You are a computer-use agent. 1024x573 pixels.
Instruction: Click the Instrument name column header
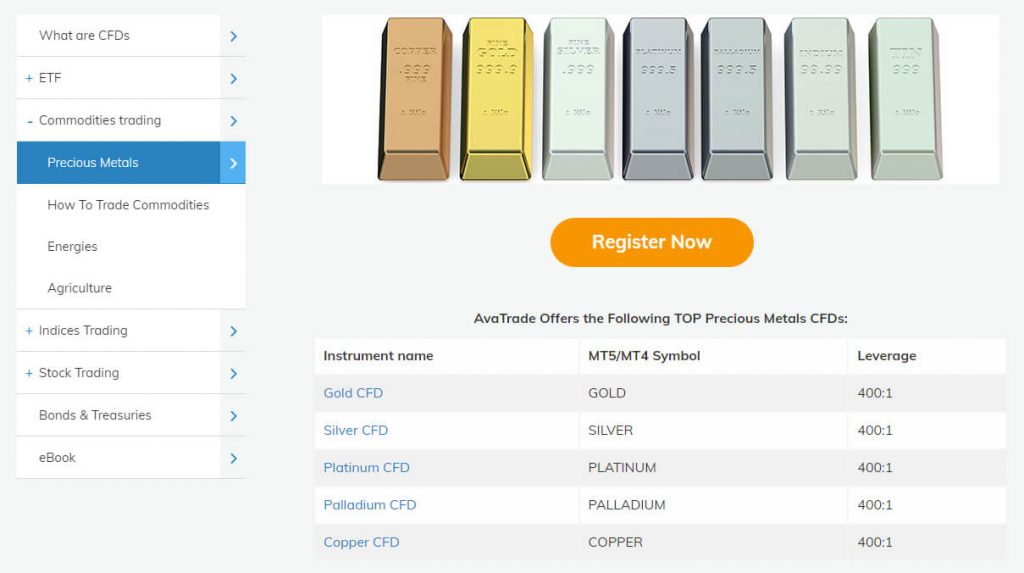click(378, 355)
